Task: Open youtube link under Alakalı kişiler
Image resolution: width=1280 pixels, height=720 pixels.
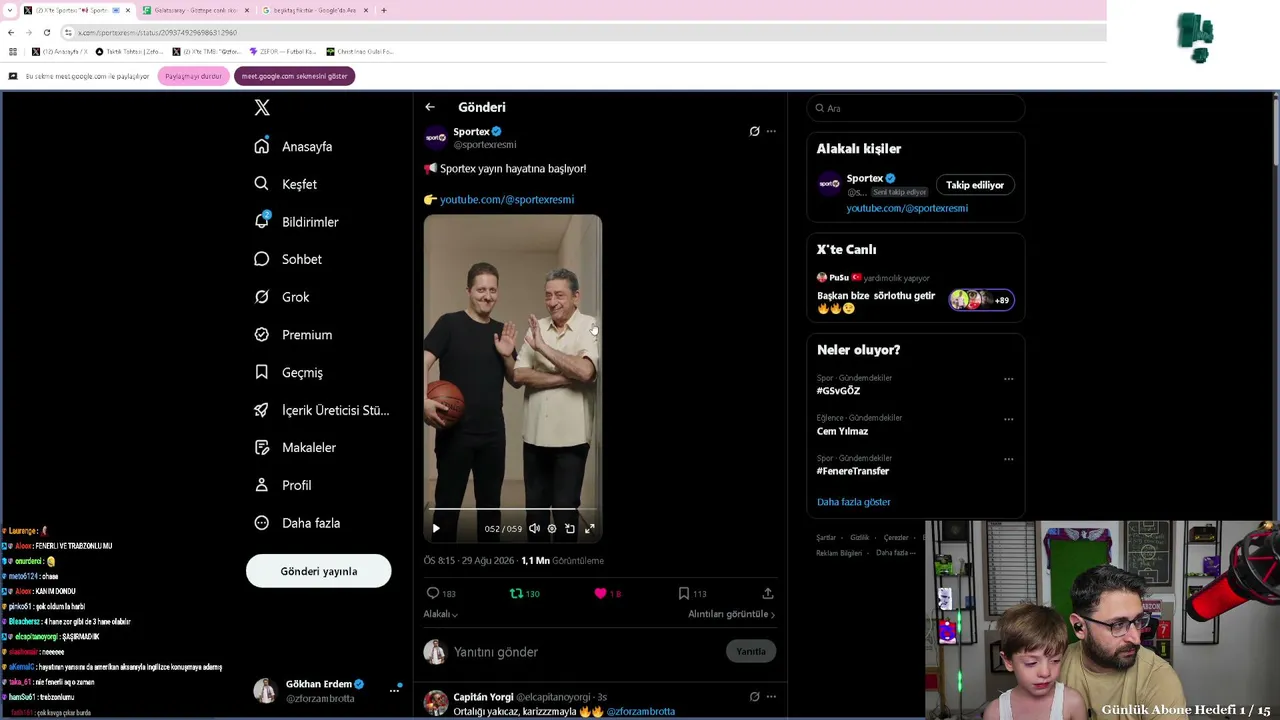Action: pos(907,208)
